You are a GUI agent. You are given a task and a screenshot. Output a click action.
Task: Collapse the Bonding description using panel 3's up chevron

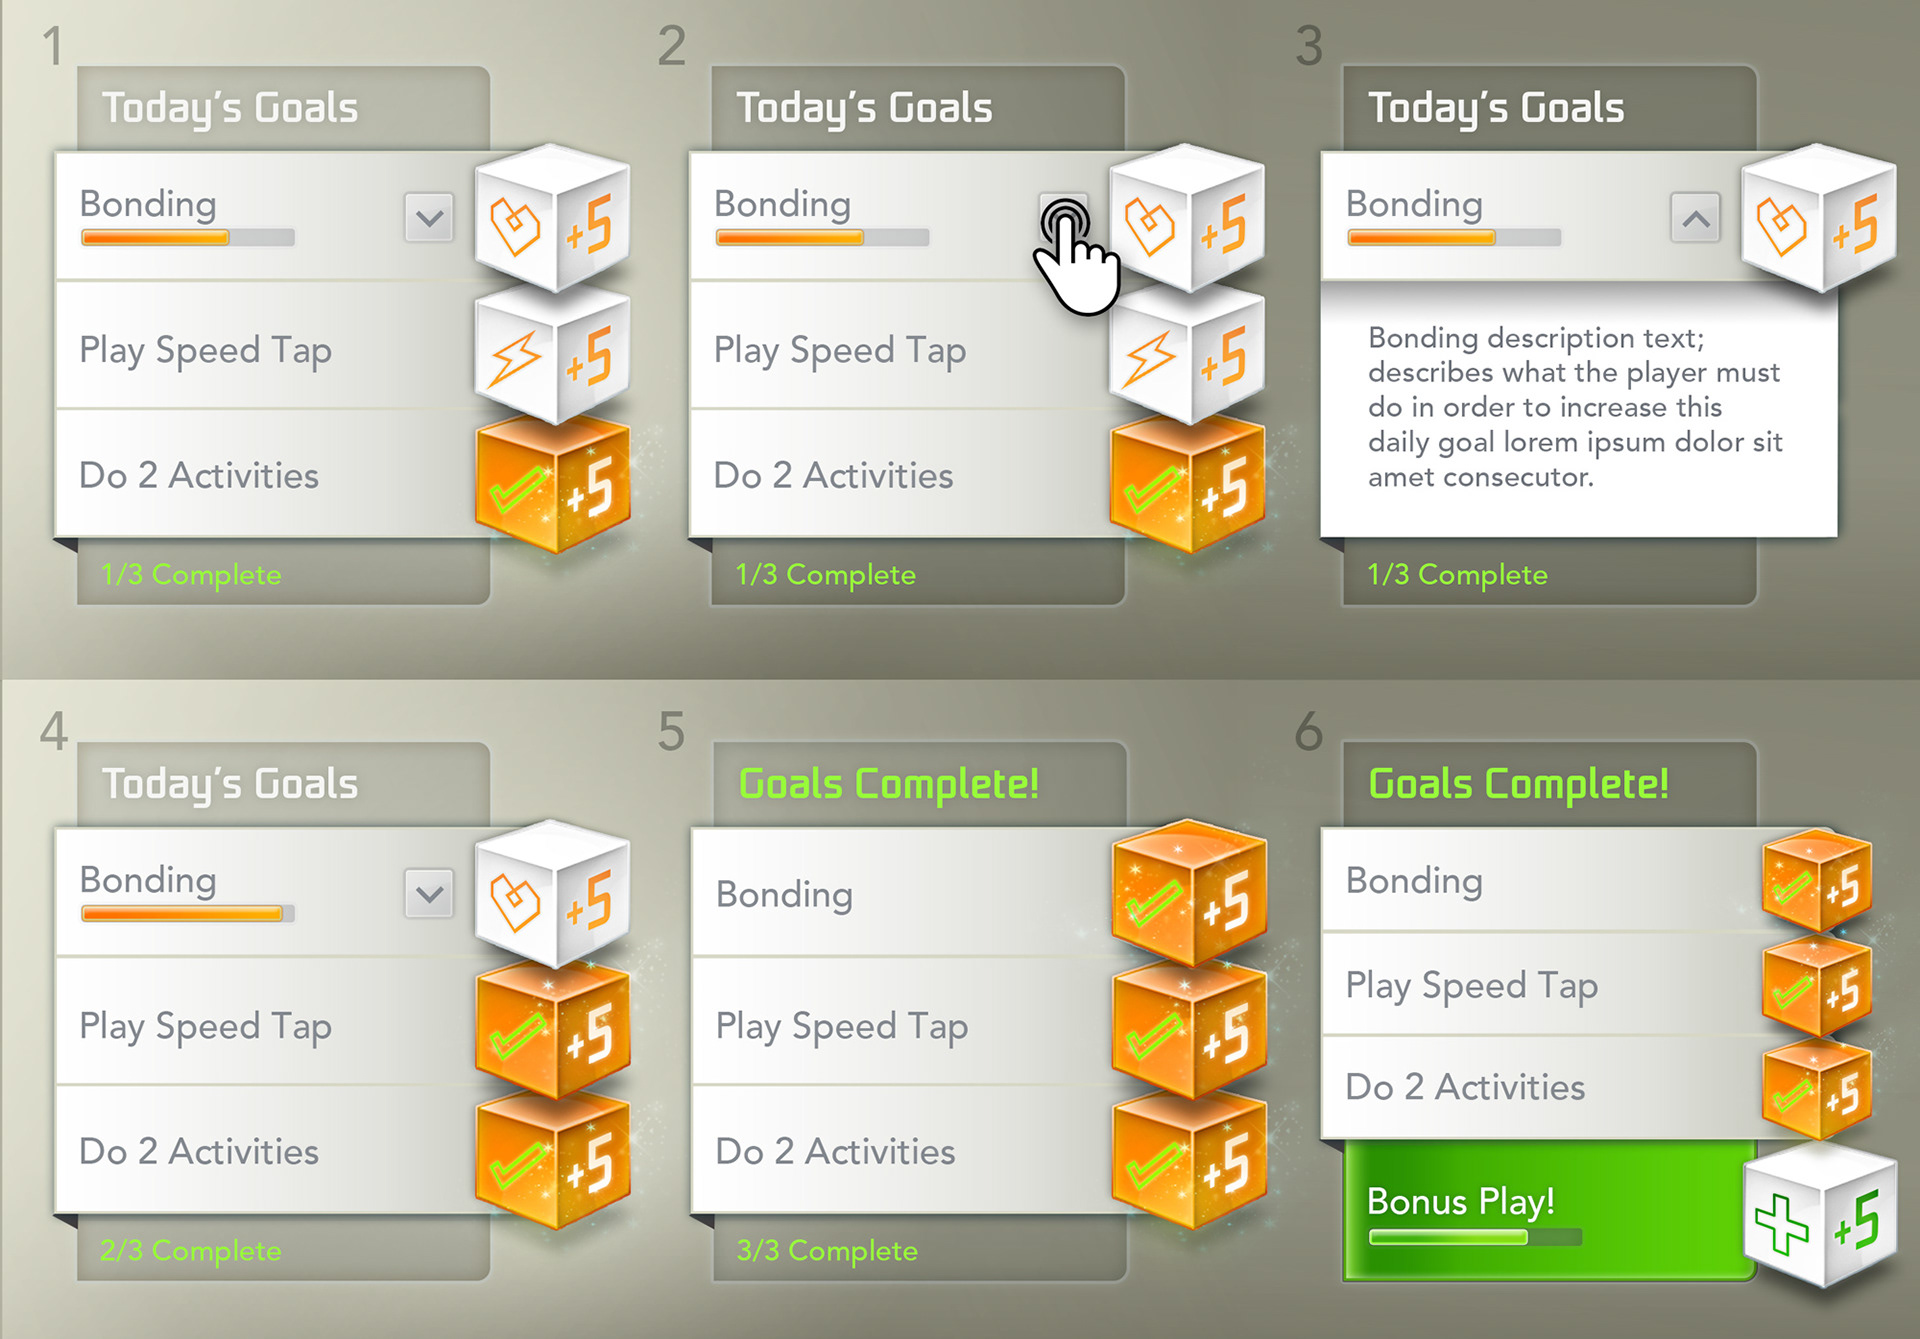[1695, 217]
